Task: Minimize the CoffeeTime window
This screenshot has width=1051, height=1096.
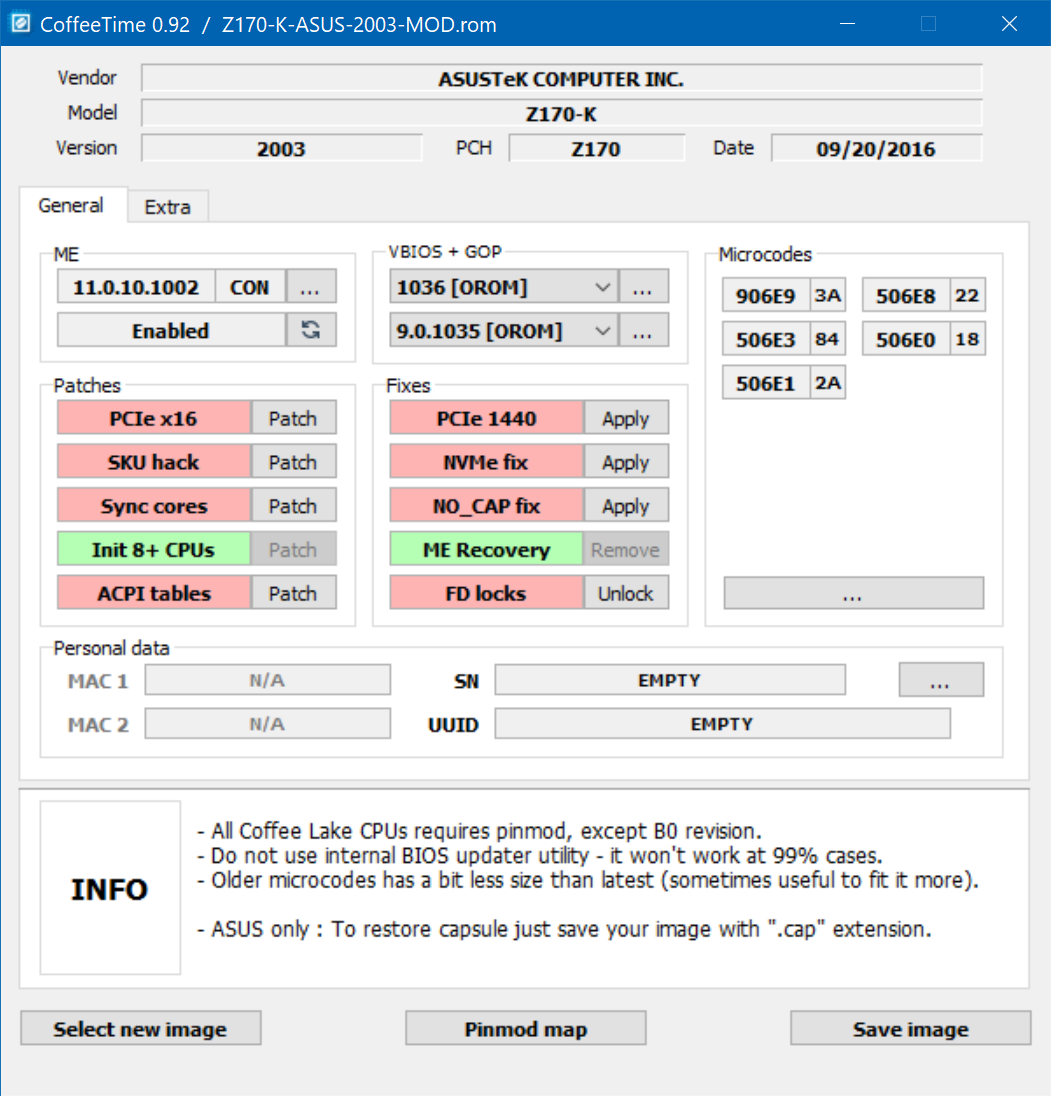Action: (848, 24)
